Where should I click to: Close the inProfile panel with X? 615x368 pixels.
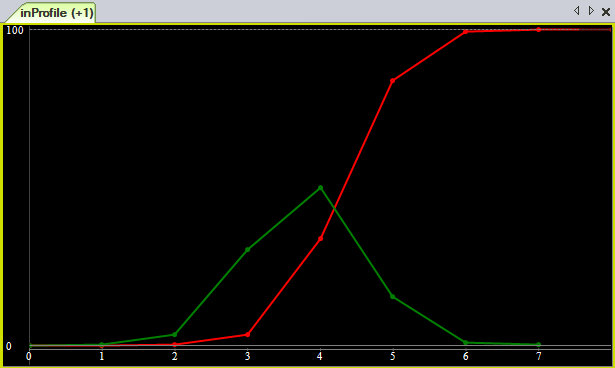point(606,12)
